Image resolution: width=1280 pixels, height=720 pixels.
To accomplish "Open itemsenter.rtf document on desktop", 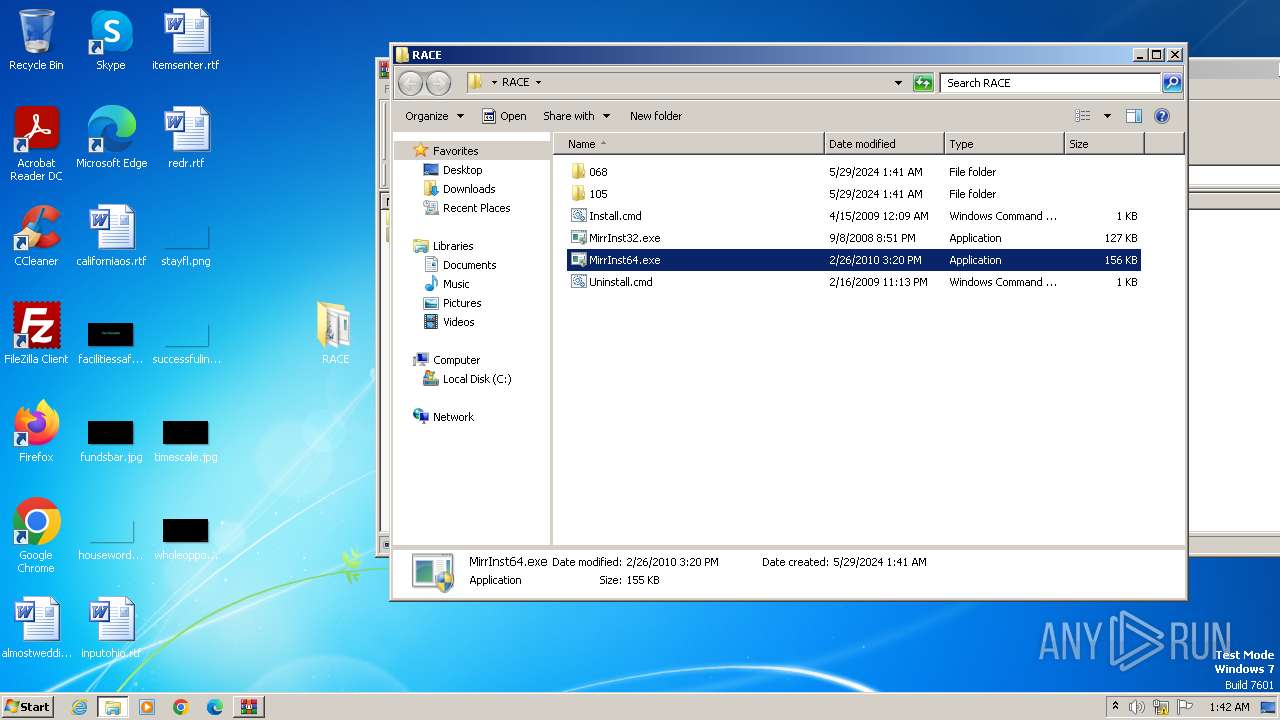I will (x=186, y=40).
